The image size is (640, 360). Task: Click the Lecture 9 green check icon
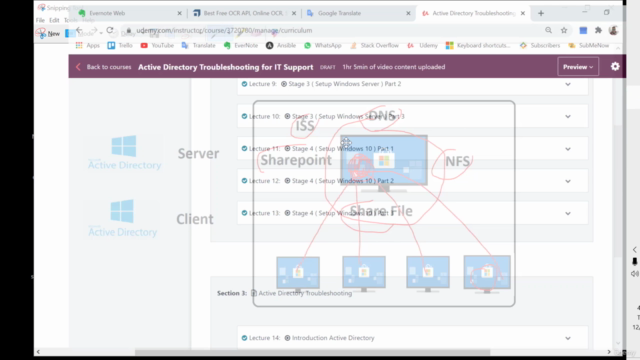(244, 84)
